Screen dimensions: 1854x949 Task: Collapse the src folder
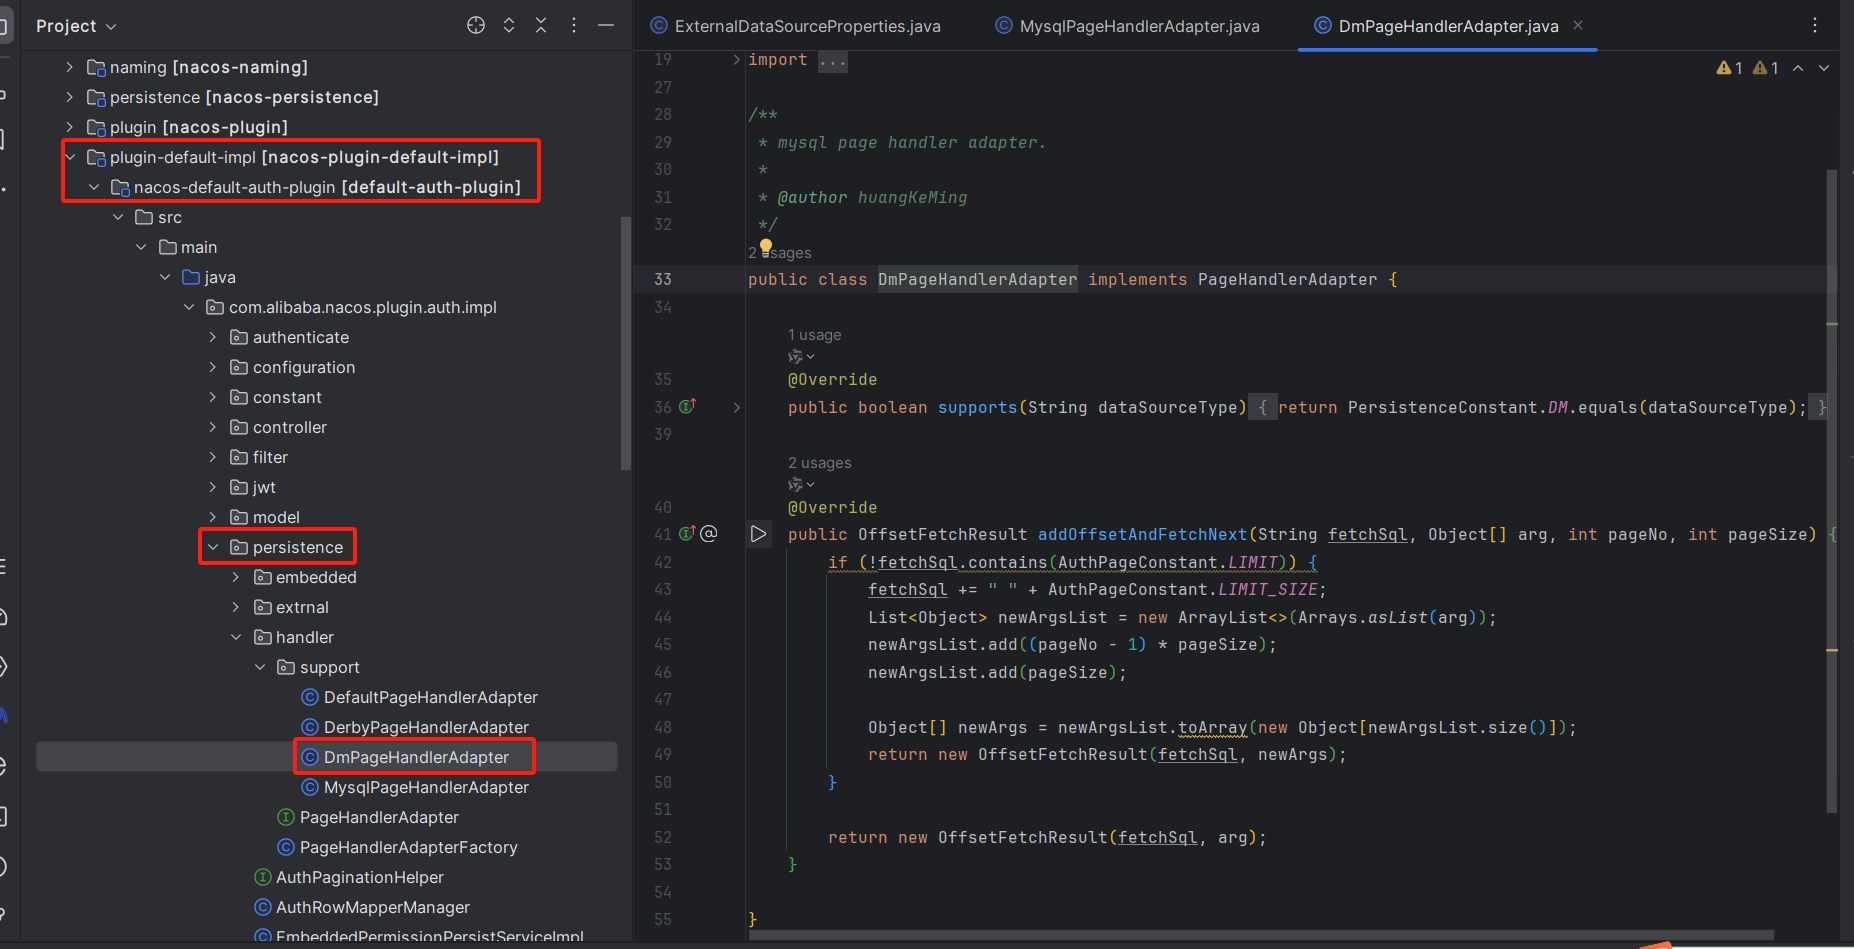[118, 217]
